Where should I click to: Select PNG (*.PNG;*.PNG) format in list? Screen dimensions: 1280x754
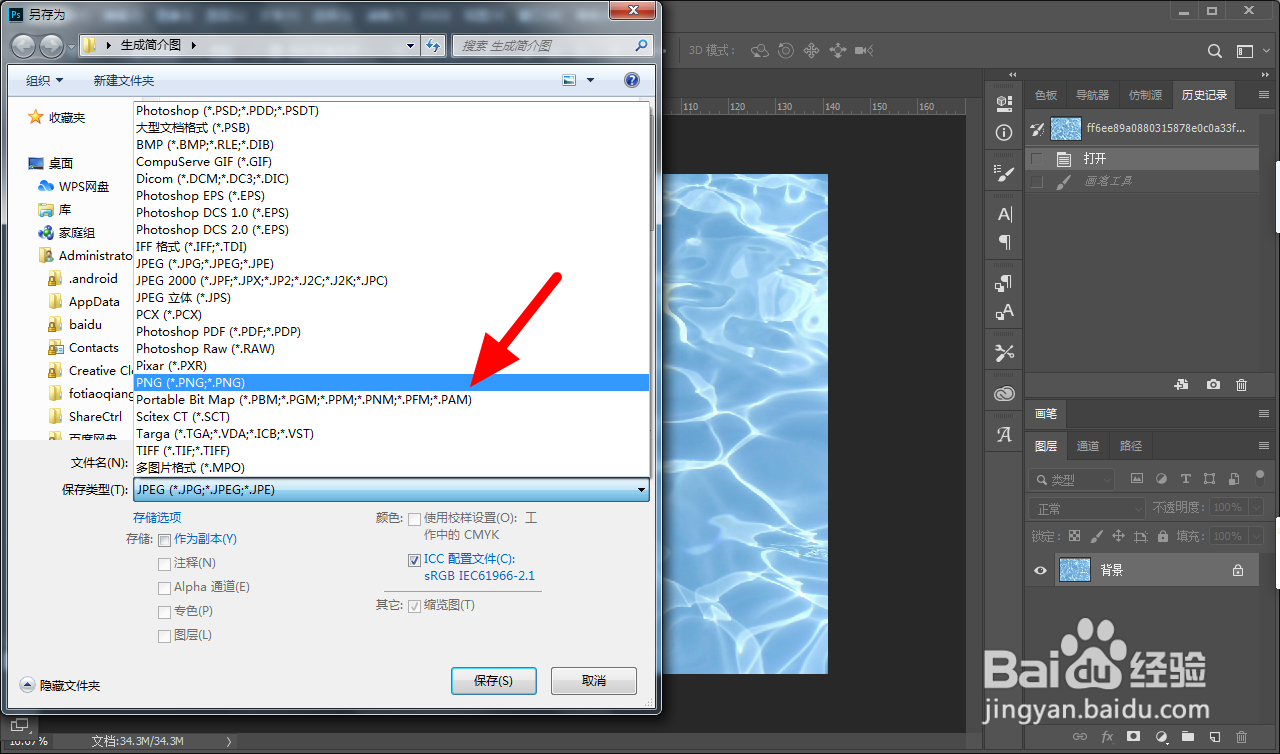[x=391, y=382]
